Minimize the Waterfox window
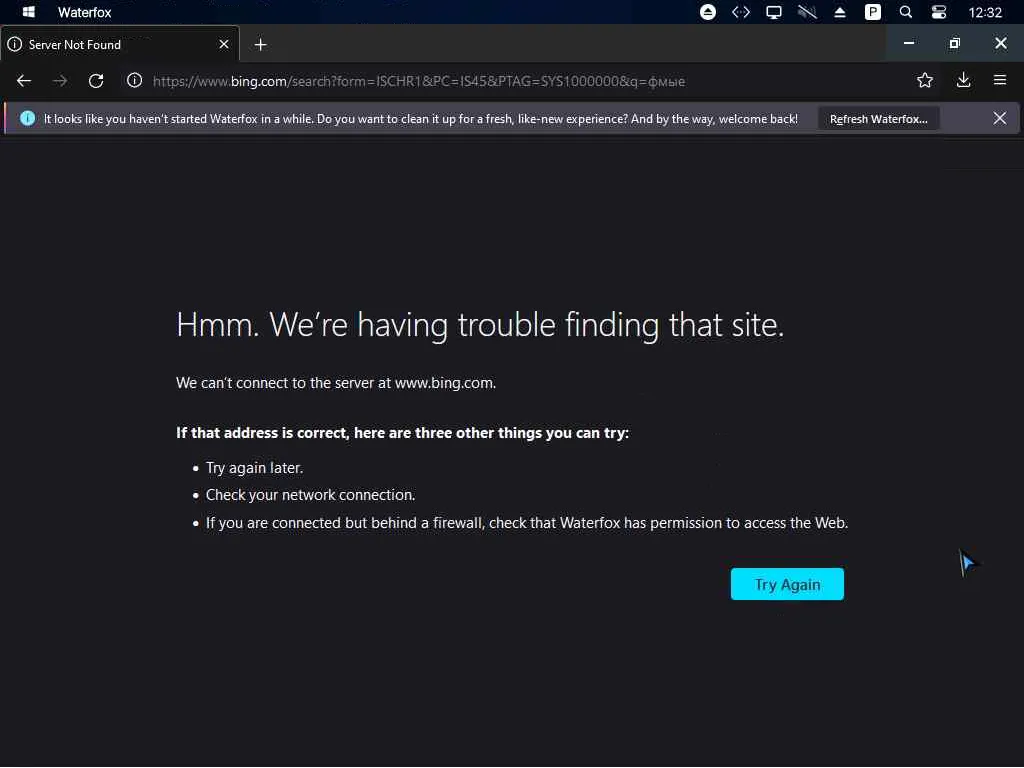This screenshot has height=768, width=1024. point(908,43)
